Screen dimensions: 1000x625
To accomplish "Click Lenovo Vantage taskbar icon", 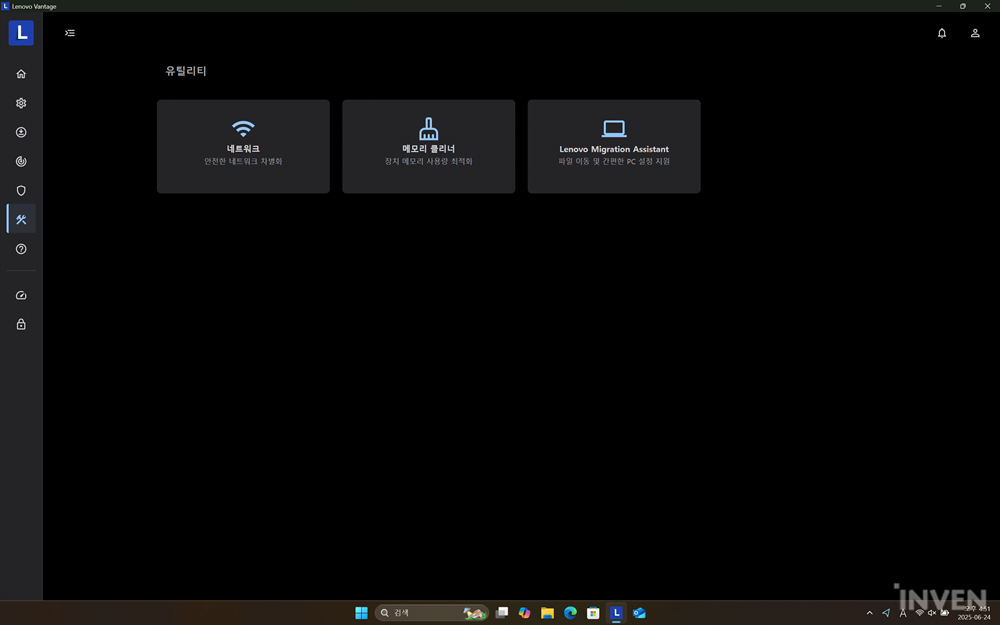I will pyautogui.click(x=616, y=613).
